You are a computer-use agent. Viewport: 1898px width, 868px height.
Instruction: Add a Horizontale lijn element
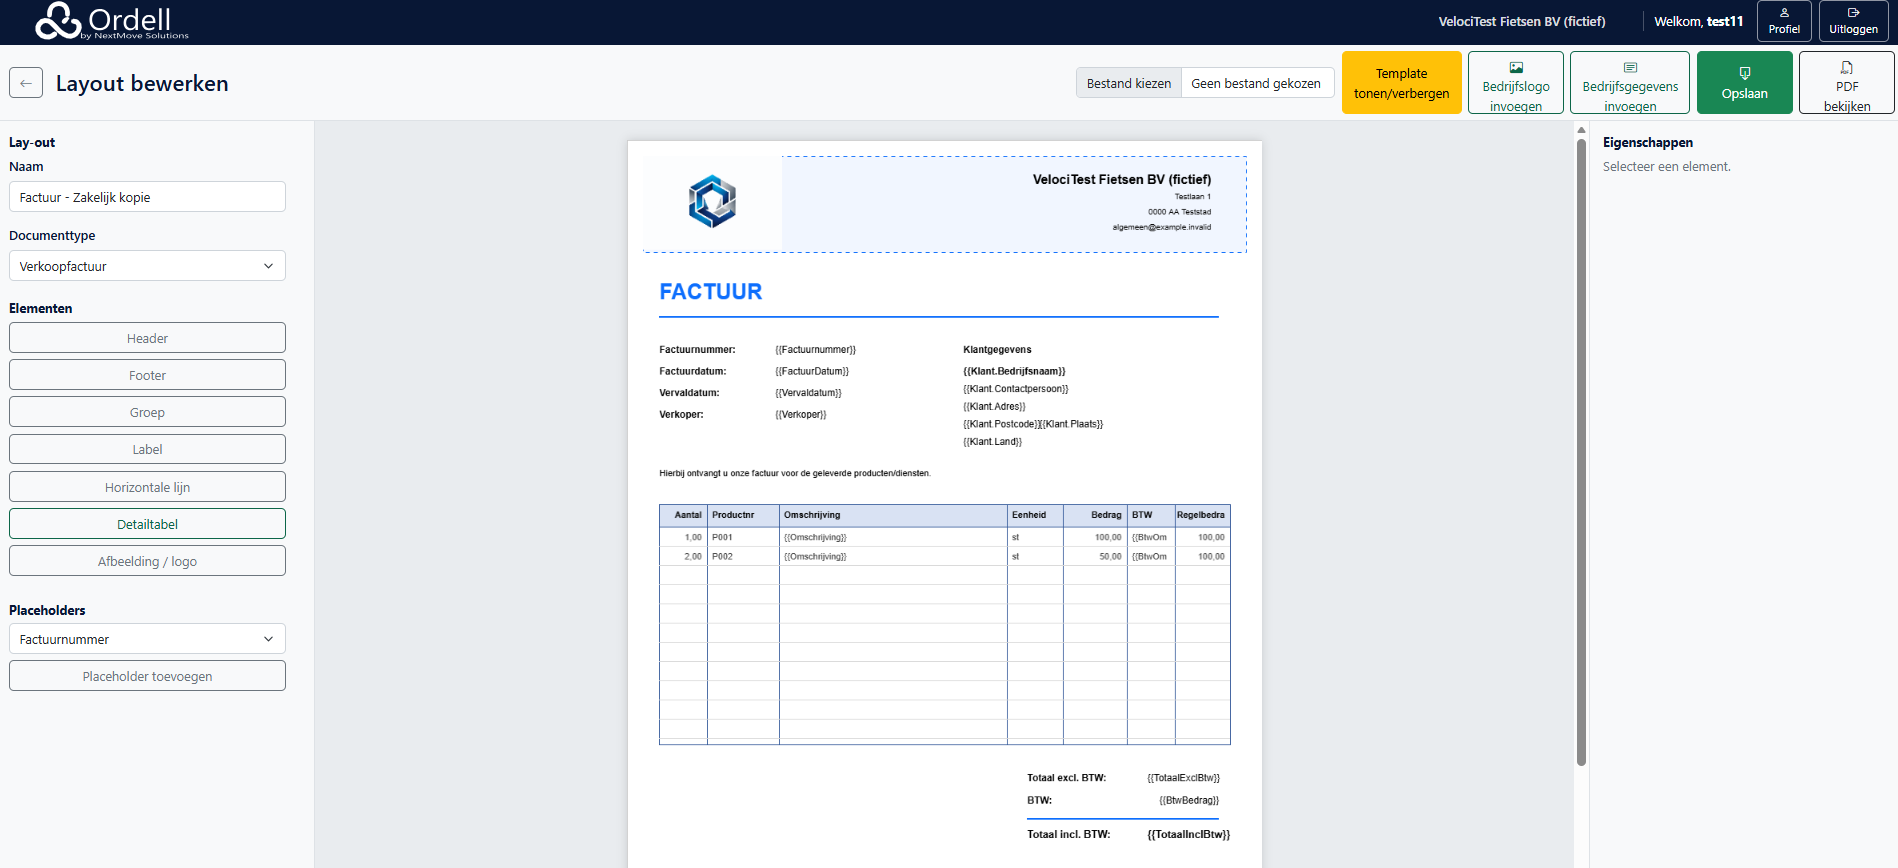pos(147,487)
